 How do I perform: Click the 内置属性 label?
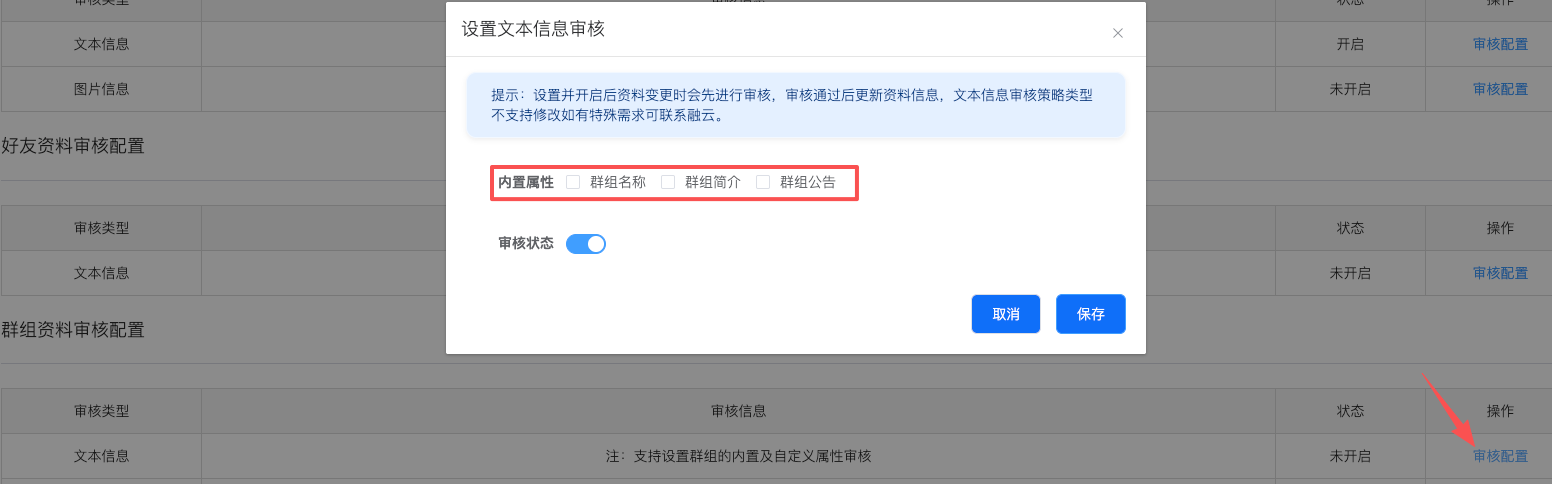pyautogui.click(x=526, y=182)
